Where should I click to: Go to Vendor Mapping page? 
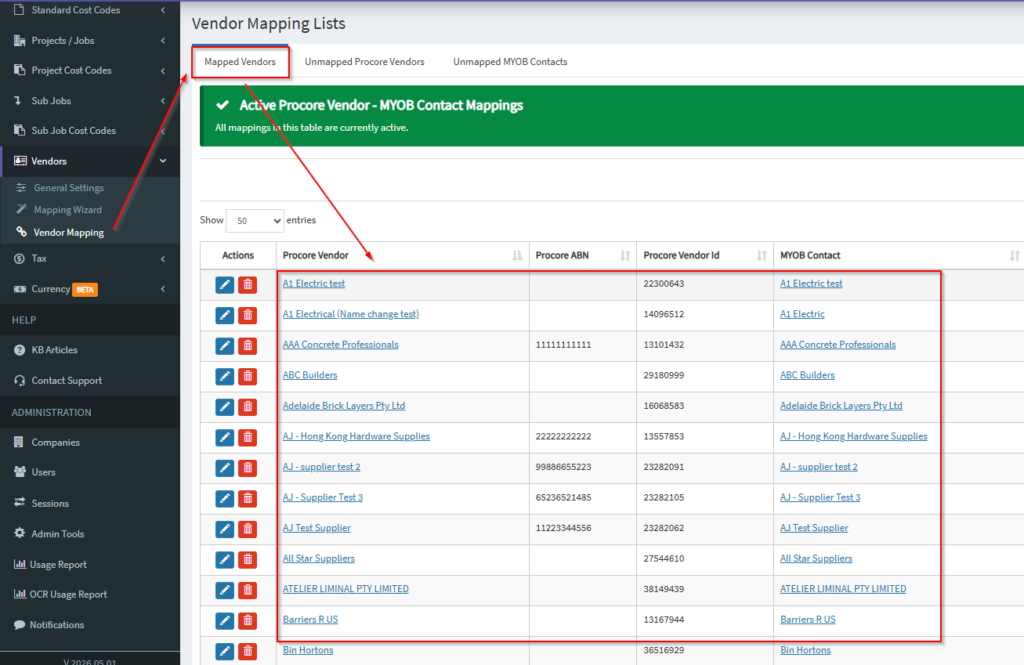tap(69, 233)
